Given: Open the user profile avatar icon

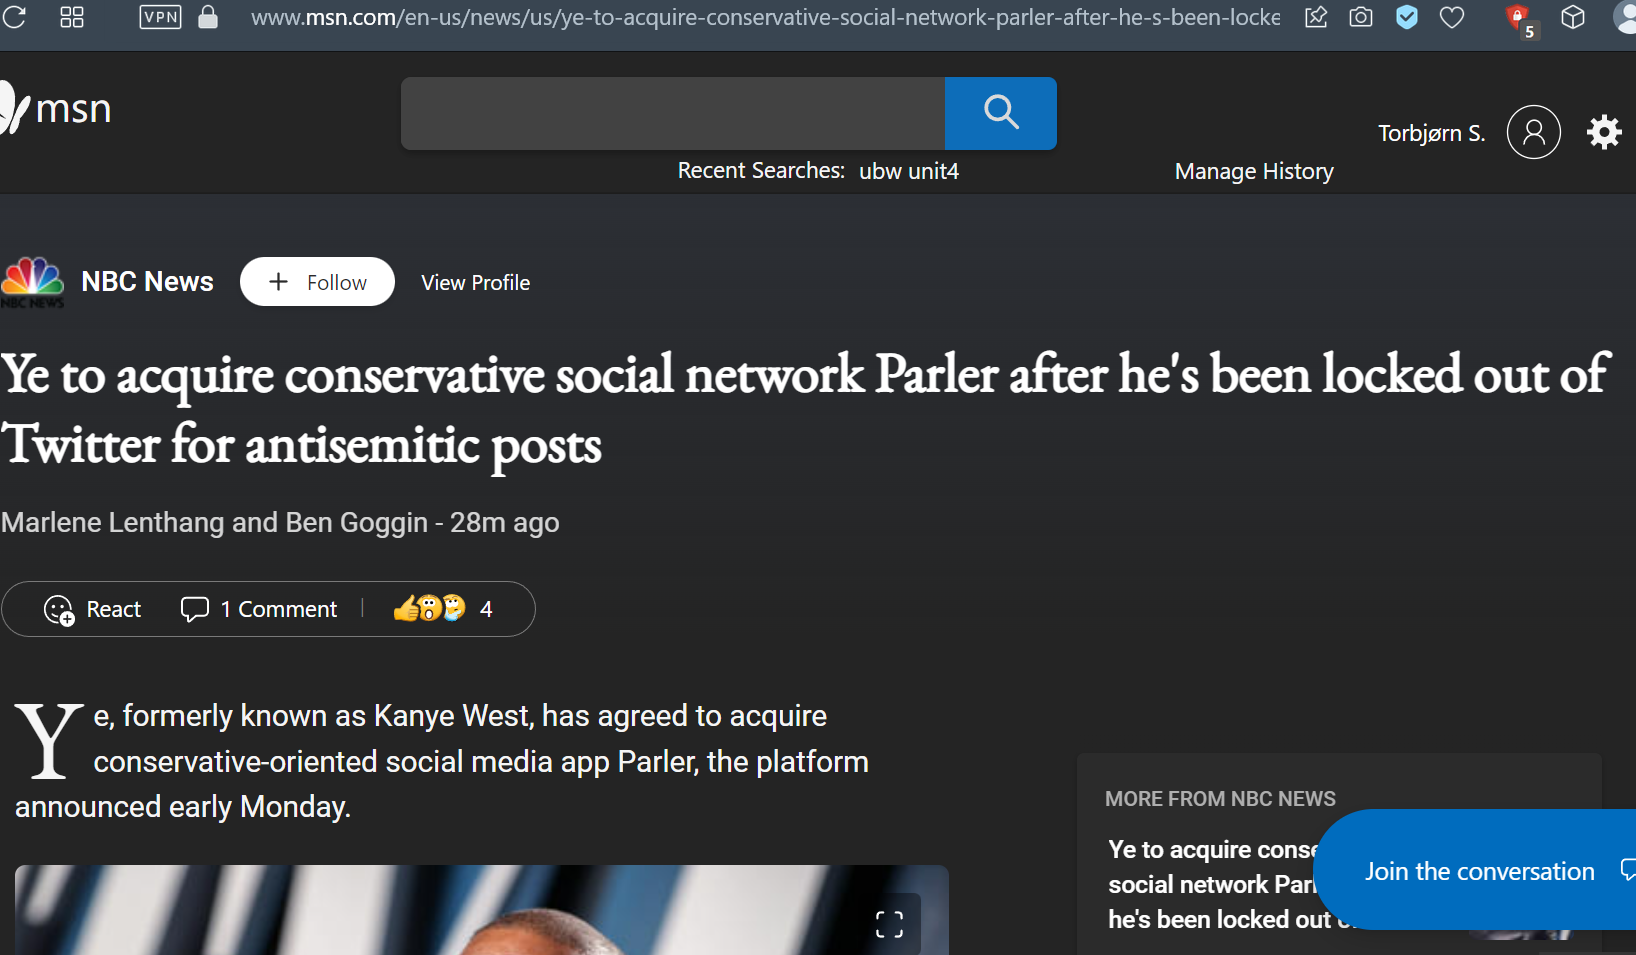Looking at the screenshot, I should click(1534, 132).
